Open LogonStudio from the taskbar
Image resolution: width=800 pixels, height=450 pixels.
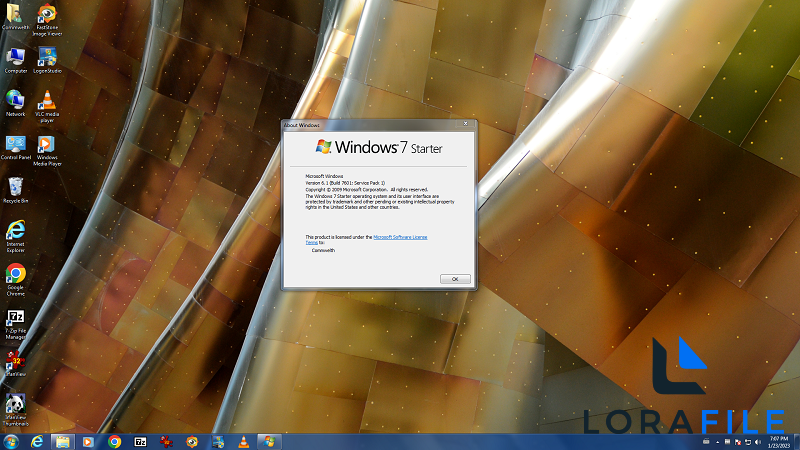pos(218,442)
